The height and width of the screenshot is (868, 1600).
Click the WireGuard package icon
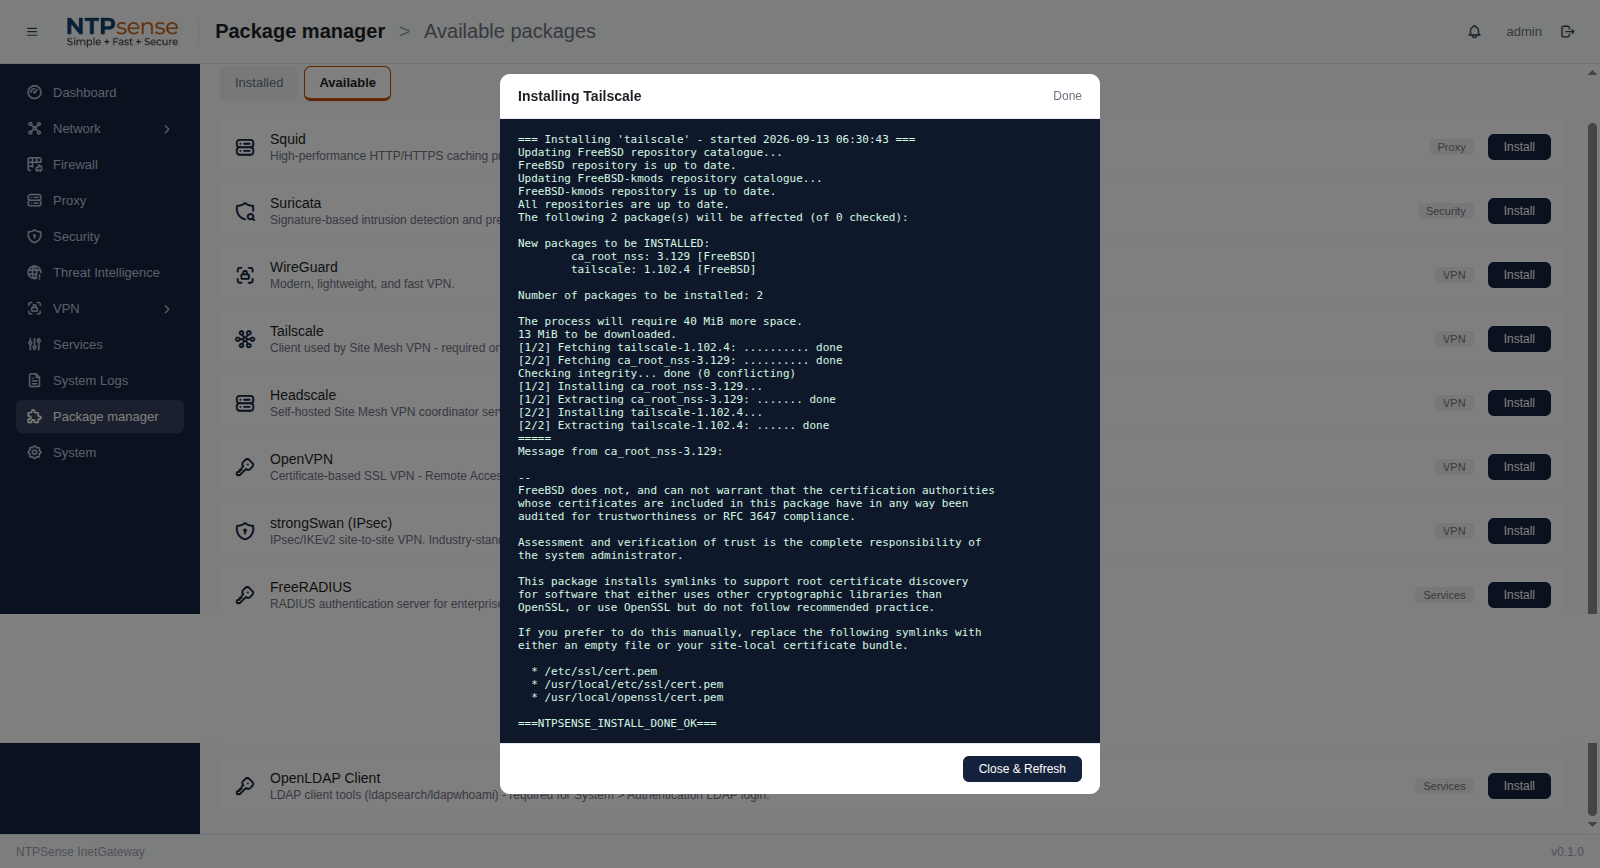click(245, 275)
